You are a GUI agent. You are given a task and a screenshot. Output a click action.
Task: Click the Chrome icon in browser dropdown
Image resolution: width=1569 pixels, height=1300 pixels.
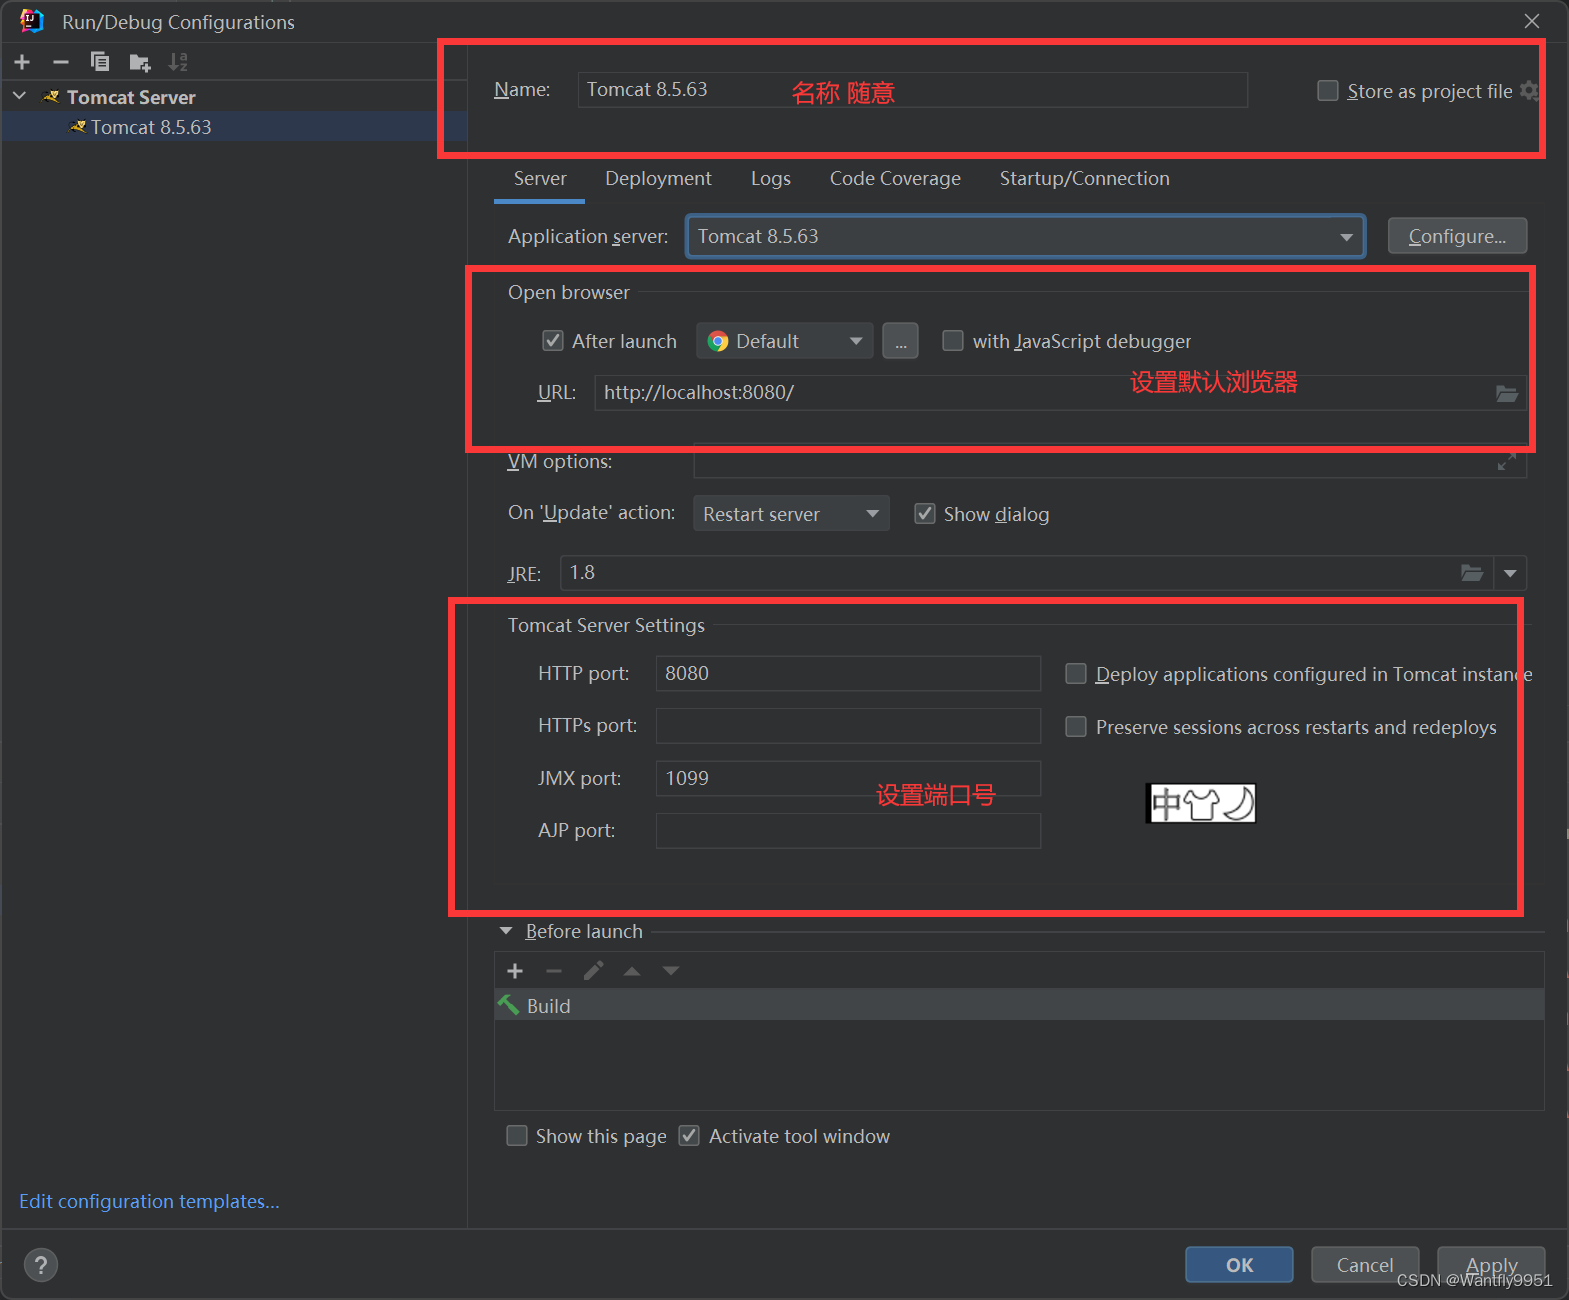(x=718, y=341)
